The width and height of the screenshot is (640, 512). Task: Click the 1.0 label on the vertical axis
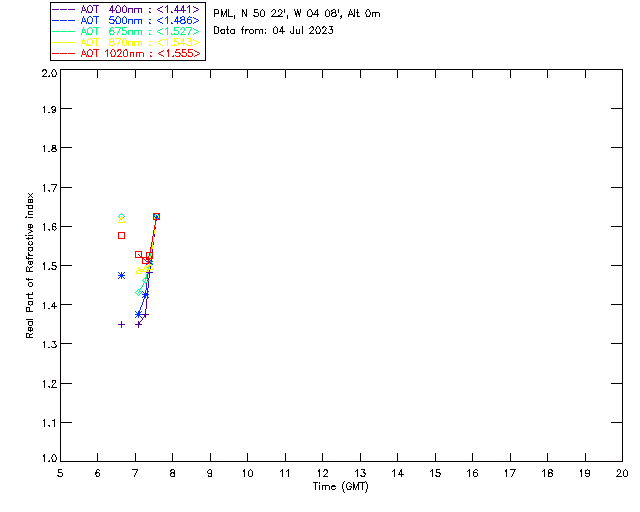tap(49, 458)
